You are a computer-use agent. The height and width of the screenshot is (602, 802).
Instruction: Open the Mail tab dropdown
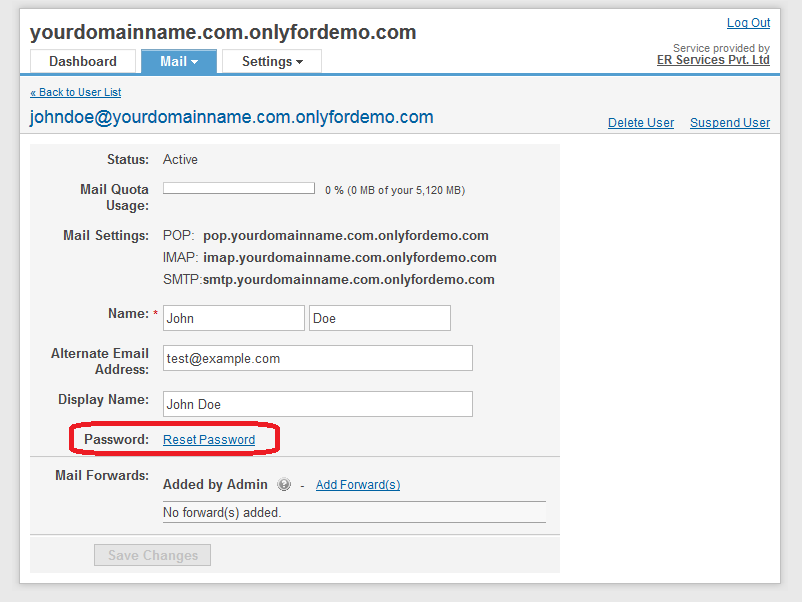[179, 61]
